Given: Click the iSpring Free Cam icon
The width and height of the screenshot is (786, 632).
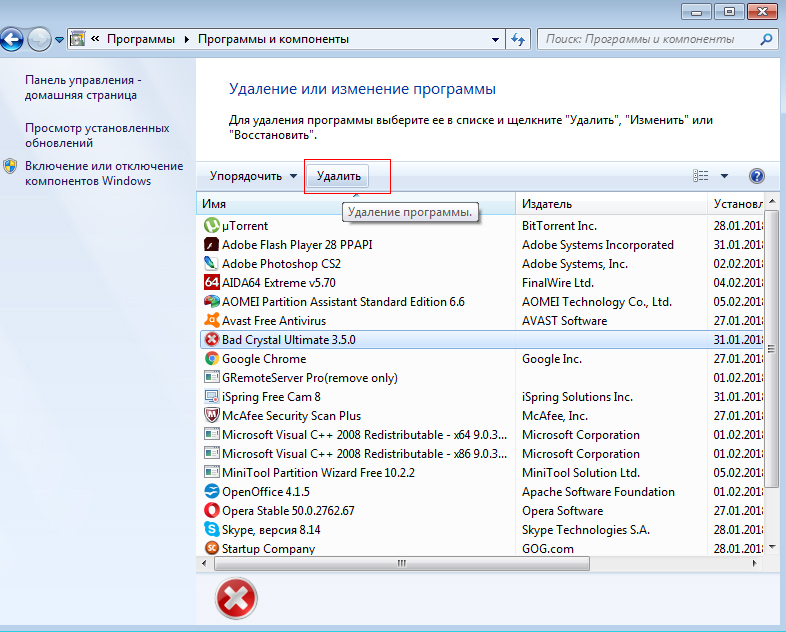Looking at the screenshot, I should (x=212, y=396).
